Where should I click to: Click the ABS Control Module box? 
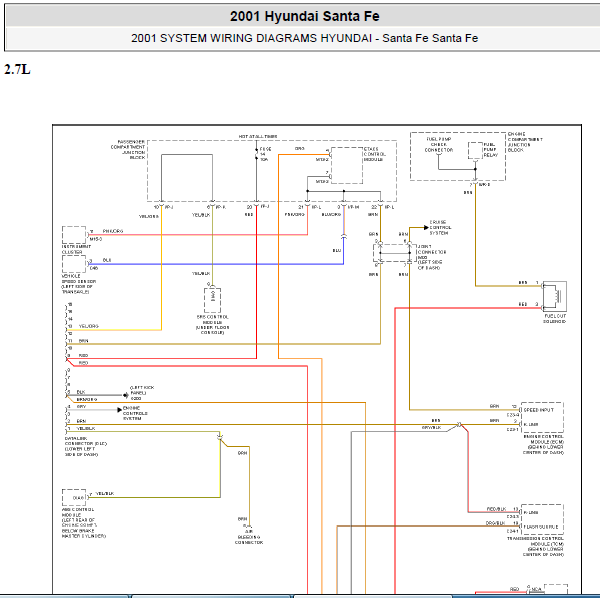[74, 497]
